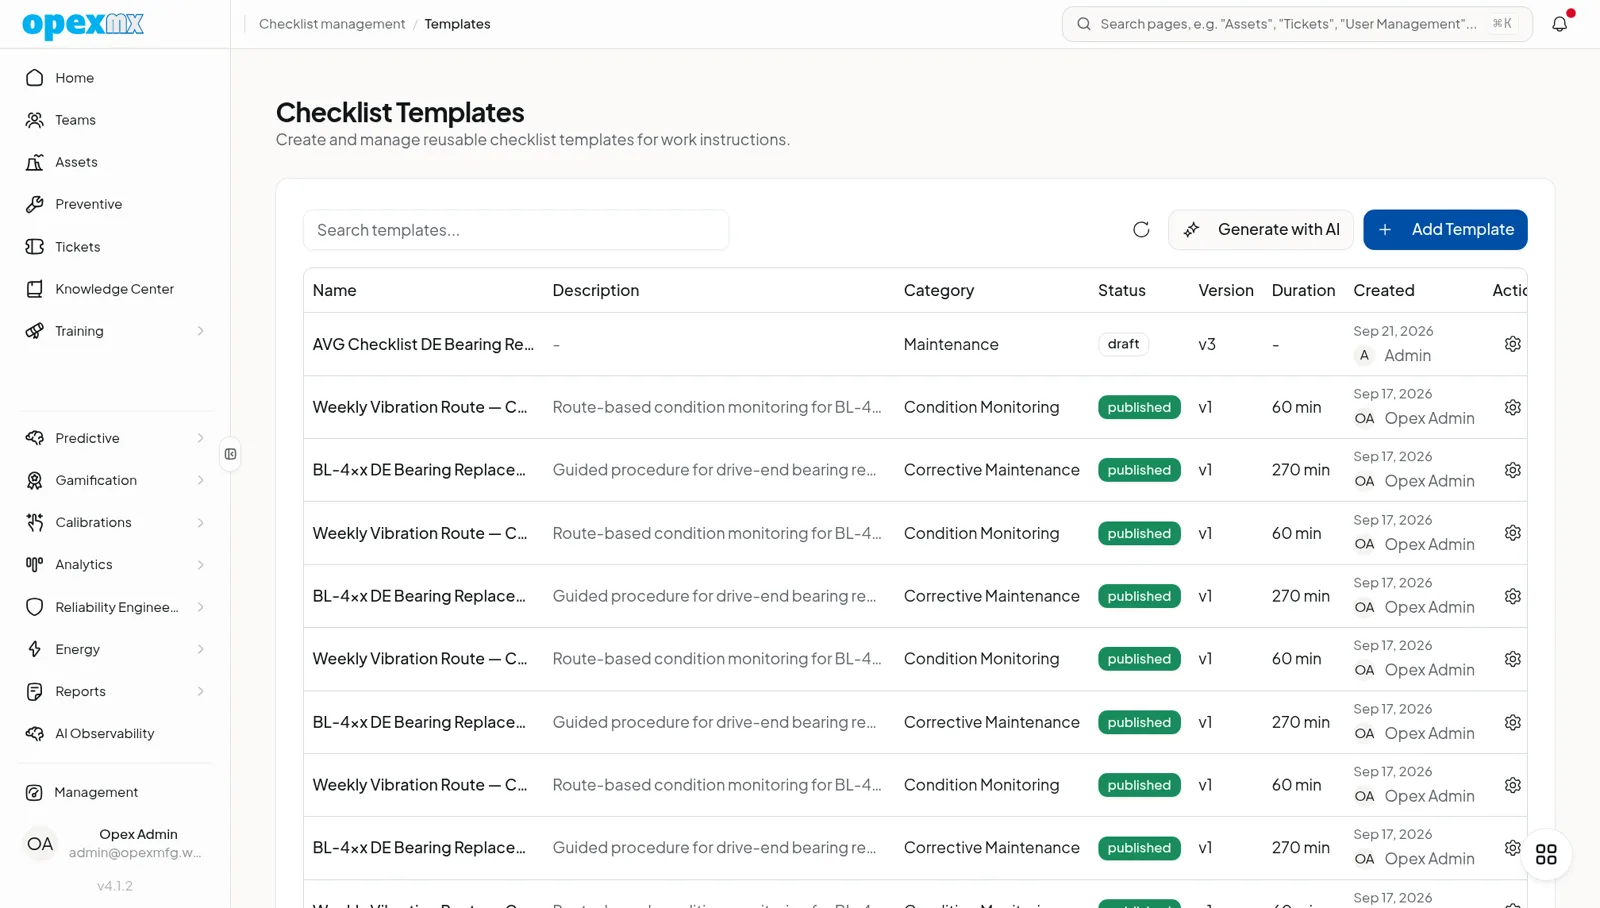Click the Checklist management breadcrumb
This screenshot has width=1600, height=908.
[332, 24]
